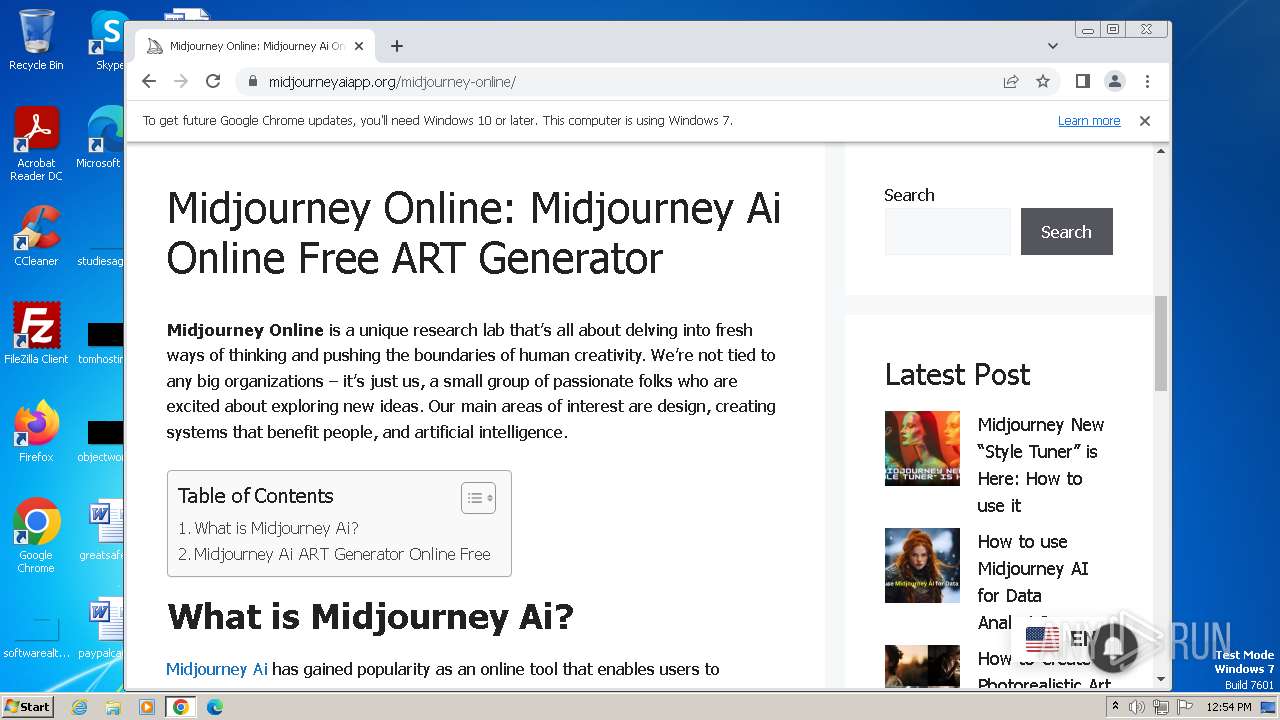
Task: Launch Internet Explorer from taskbar
Action: coord(79,707)
